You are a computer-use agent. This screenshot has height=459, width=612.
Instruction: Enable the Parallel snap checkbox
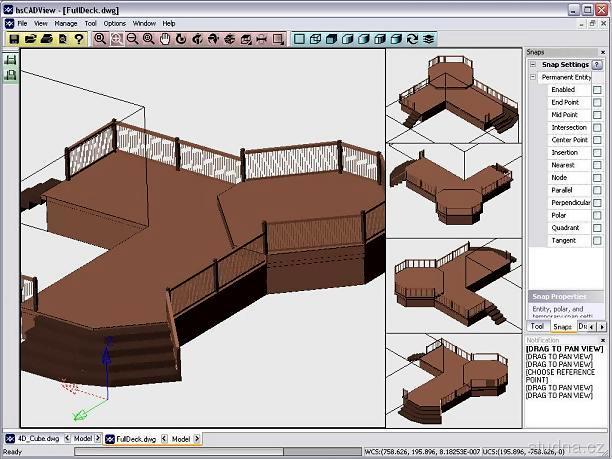tap(597, 190)
